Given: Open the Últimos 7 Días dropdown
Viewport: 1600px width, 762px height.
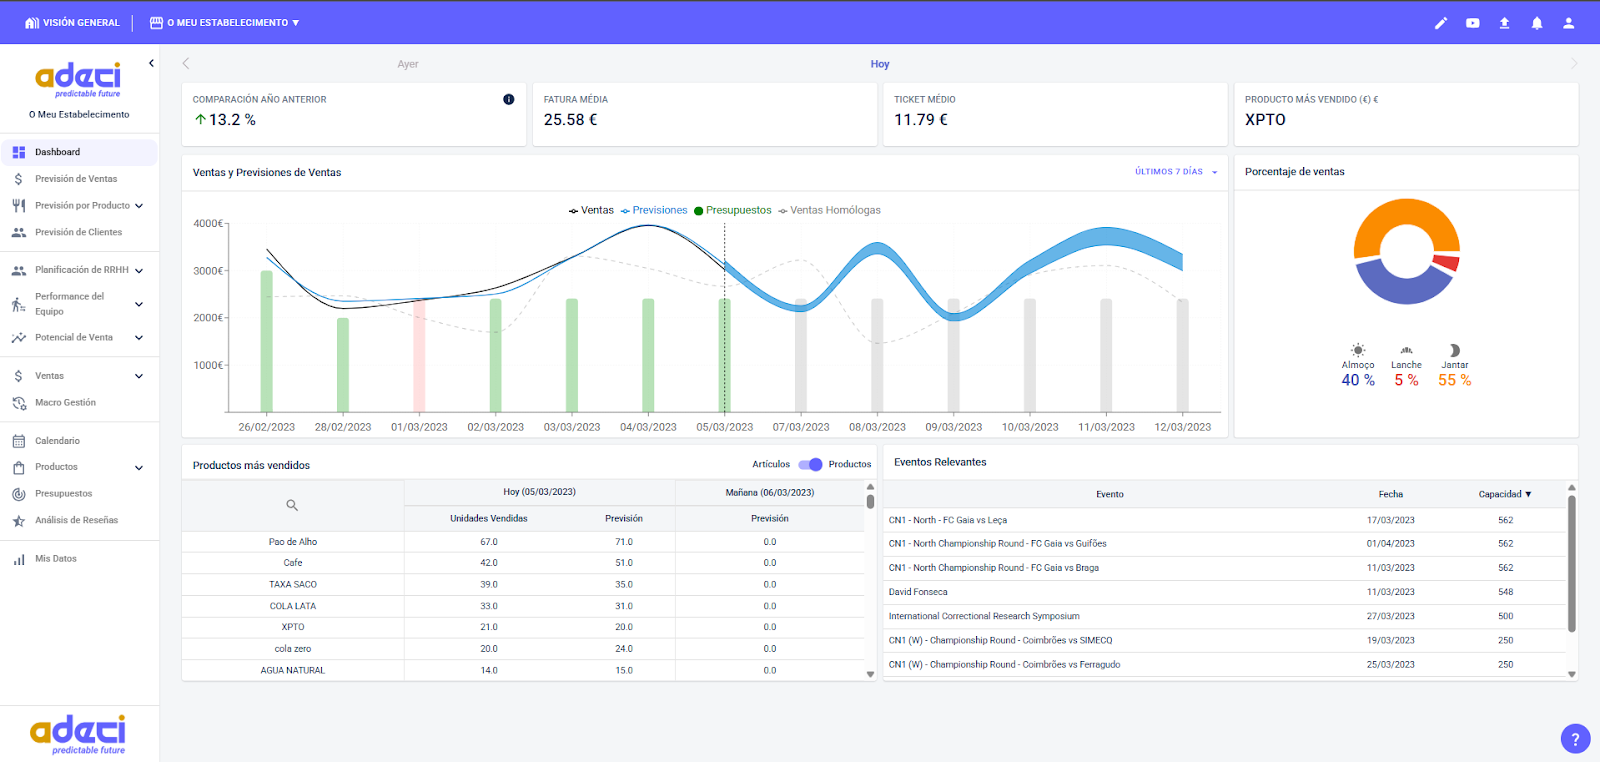Looking at the screenshot, I should tap(1176, 172).
